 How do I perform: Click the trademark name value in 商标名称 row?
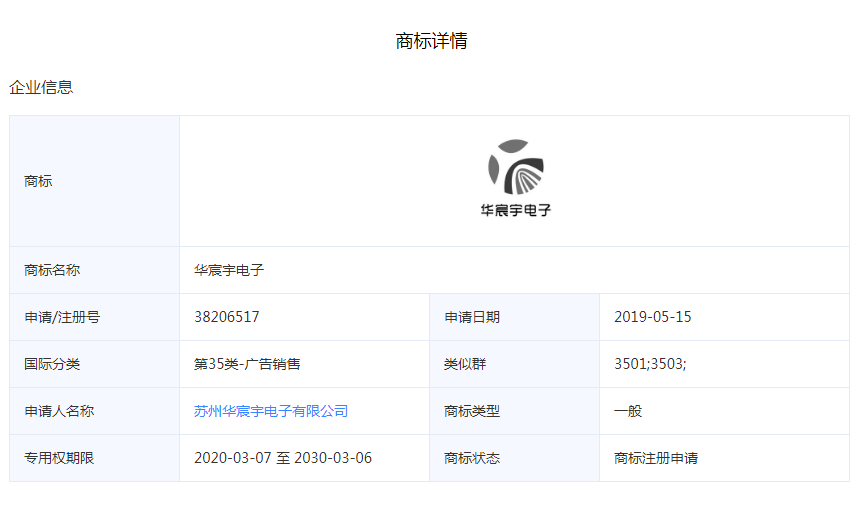(229, 270)
